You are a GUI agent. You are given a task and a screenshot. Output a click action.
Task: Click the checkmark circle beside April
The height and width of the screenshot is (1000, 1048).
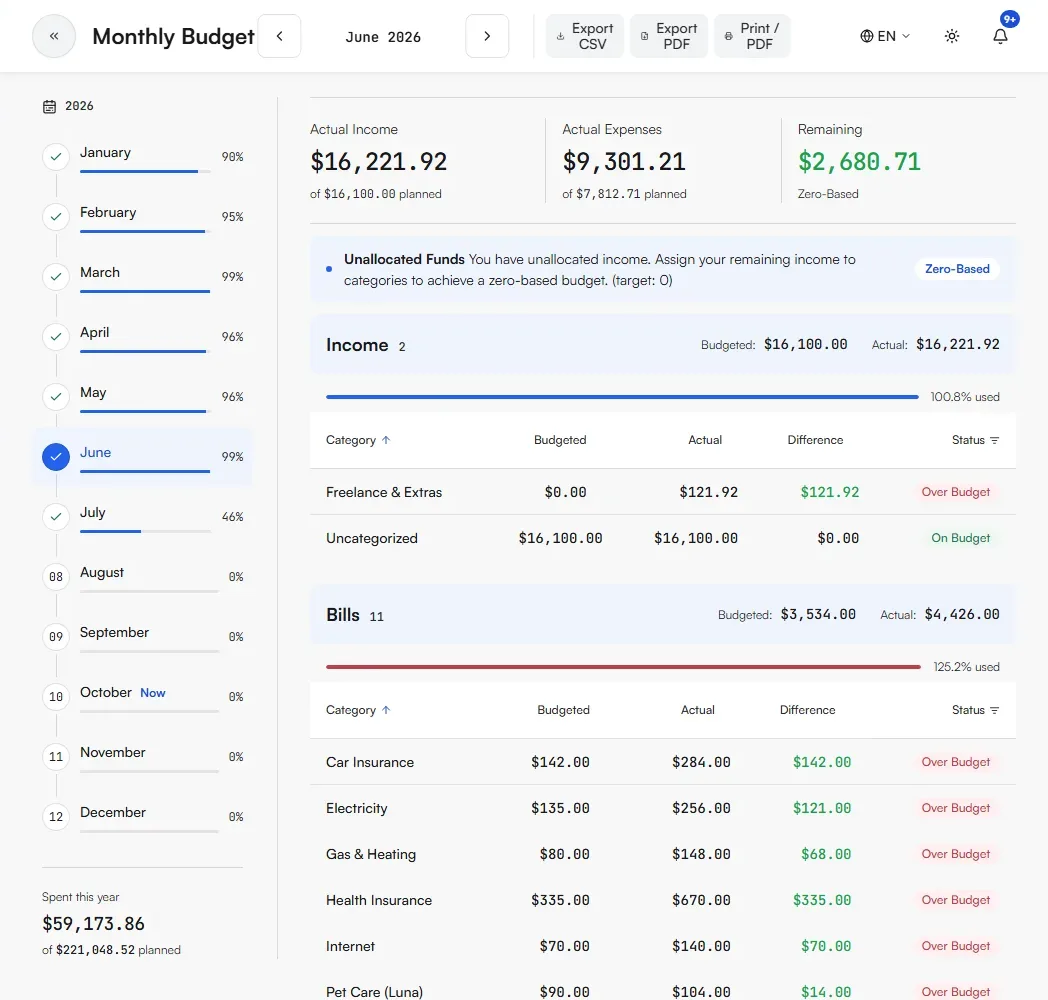click(x=56, y=337)
